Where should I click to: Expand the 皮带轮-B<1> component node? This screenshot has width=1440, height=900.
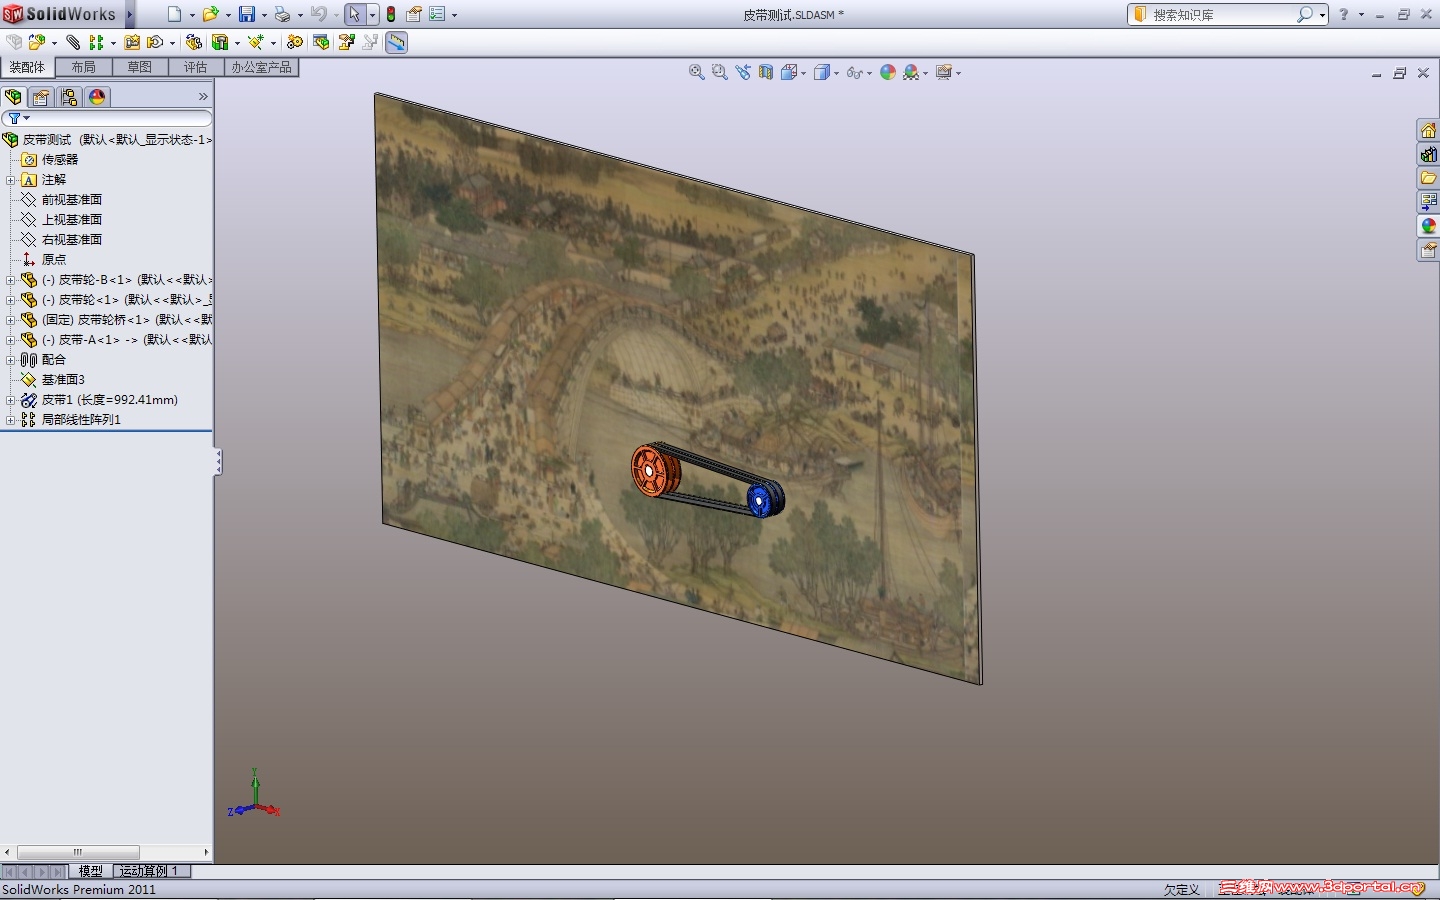point(10,280)
